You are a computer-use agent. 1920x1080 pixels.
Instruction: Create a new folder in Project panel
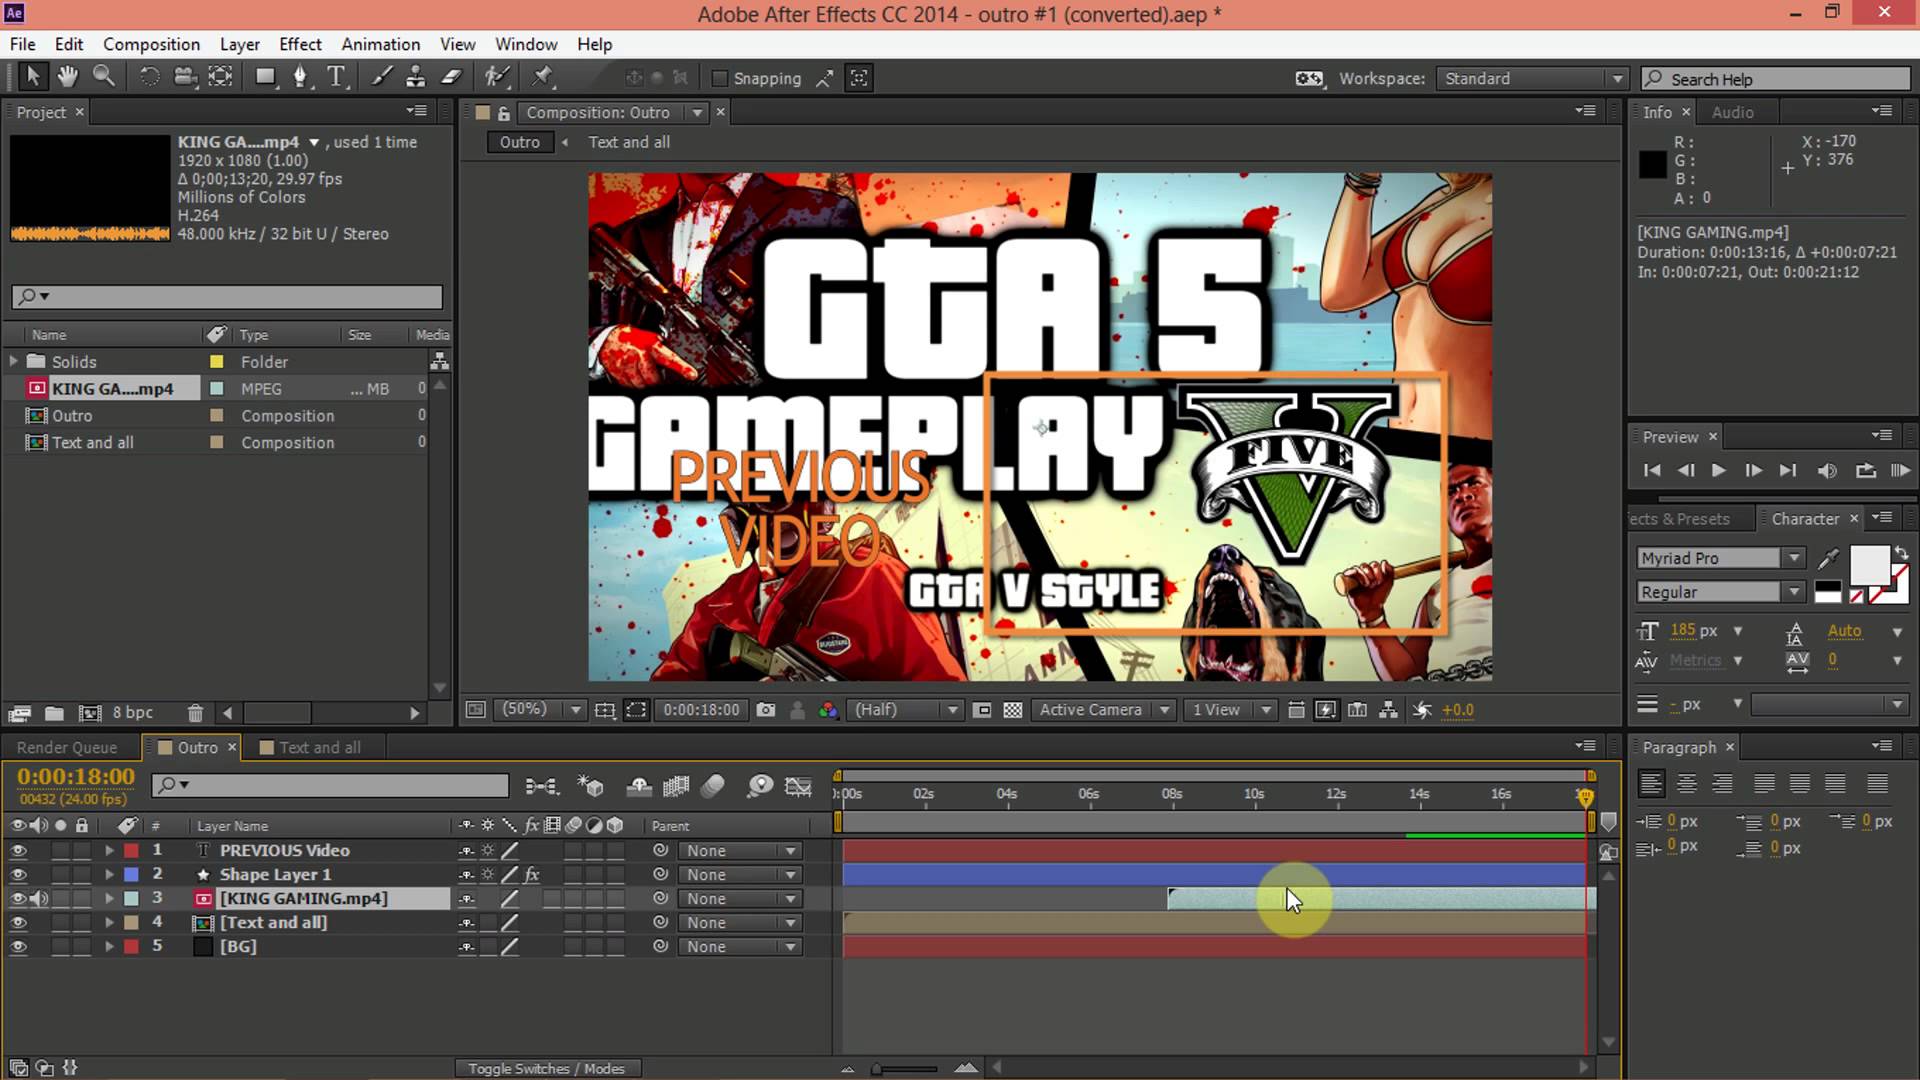[54, 713]
